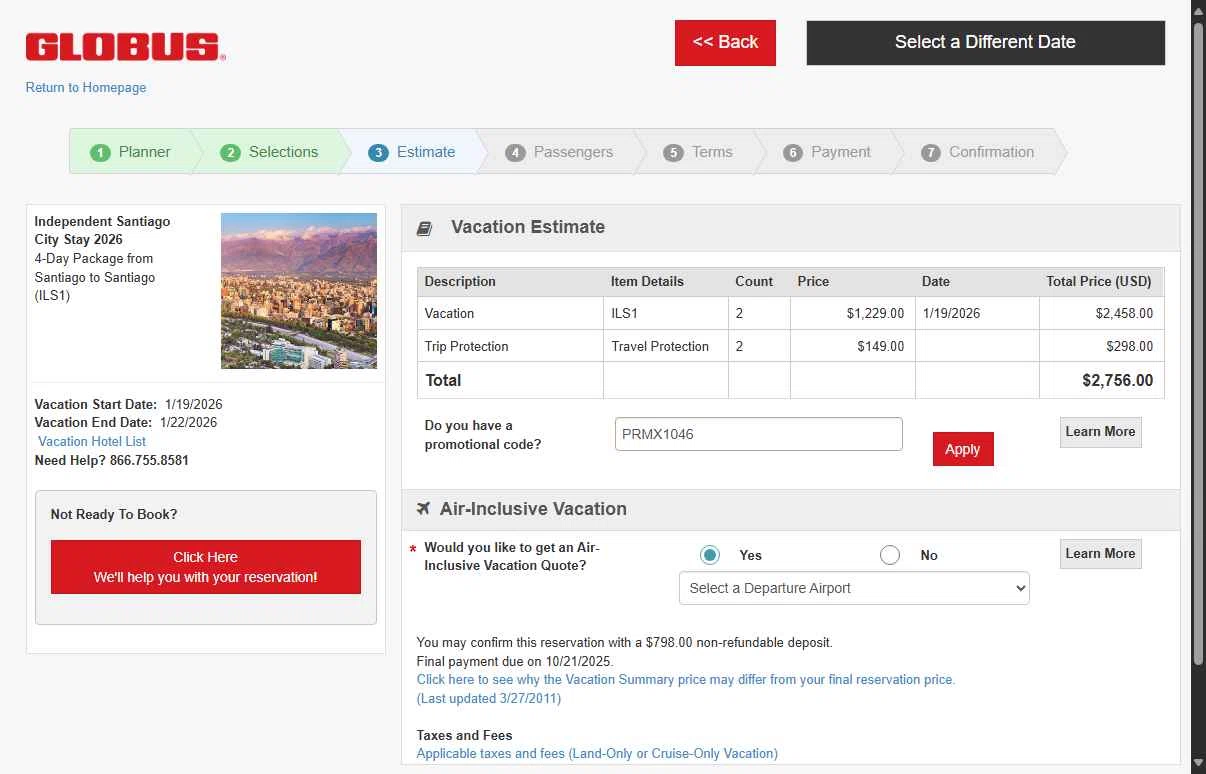Open the Confirmation step

click(978, 152)
